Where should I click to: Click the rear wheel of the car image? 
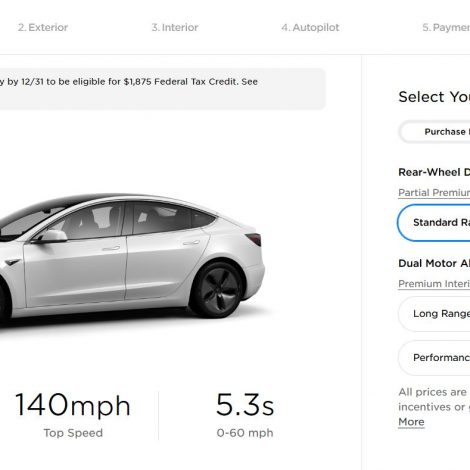[x=219, y=289]
